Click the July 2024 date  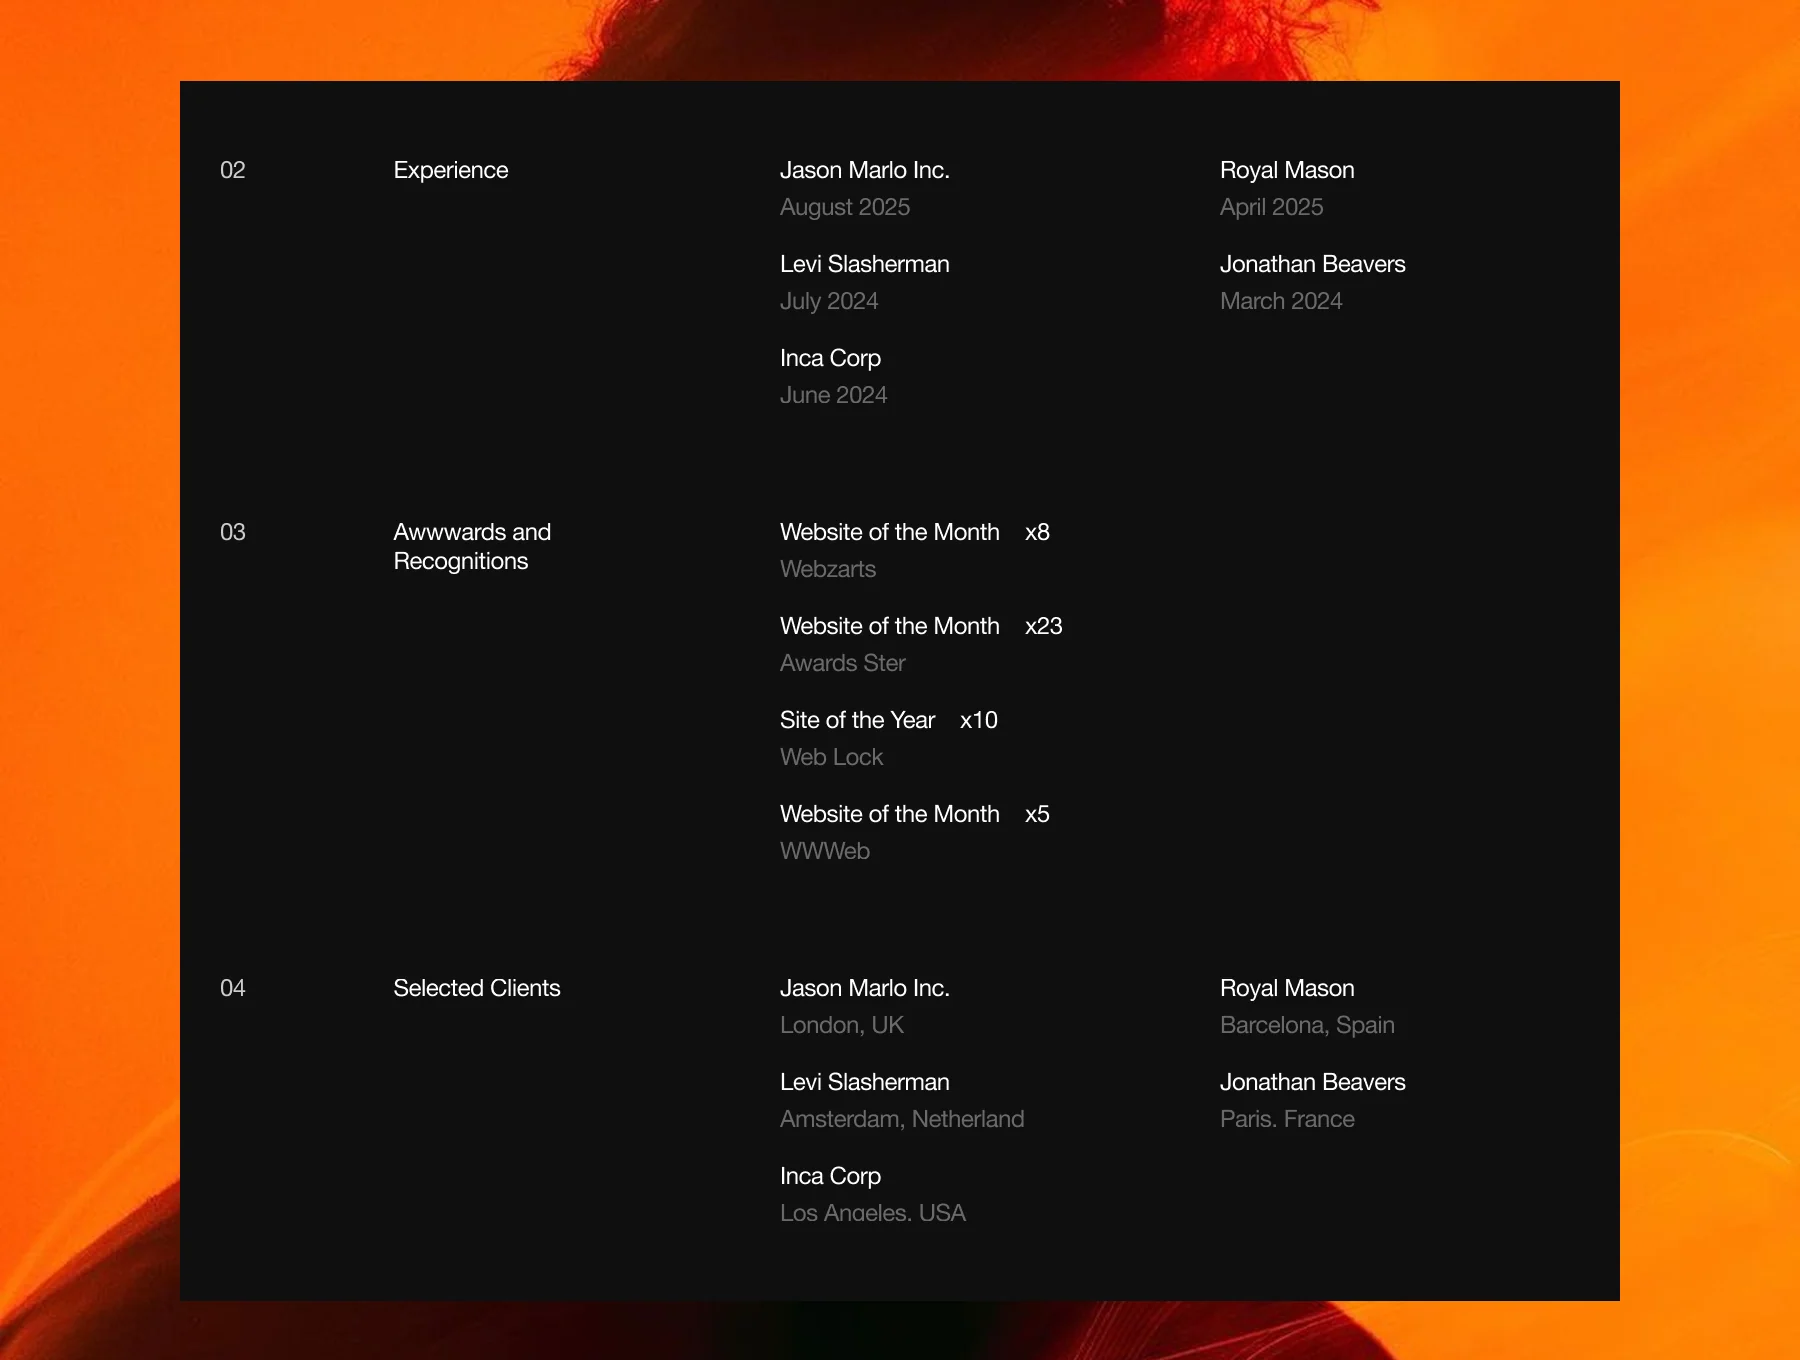click(829, 301)
